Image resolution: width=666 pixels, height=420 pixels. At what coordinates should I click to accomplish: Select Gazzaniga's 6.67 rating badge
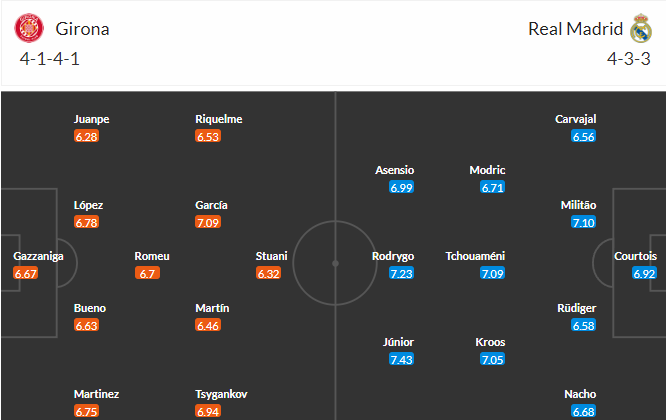tap(25, 273)
